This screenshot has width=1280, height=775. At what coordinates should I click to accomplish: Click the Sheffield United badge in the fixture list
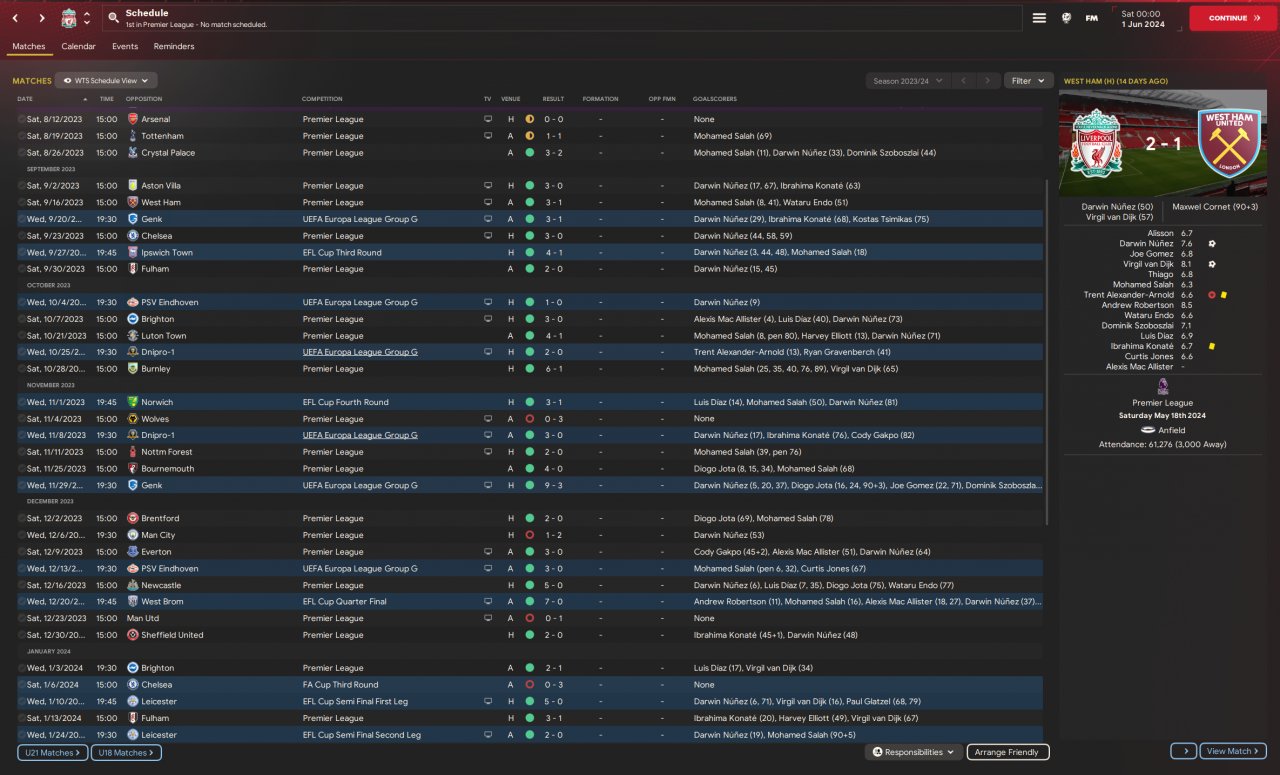pyautogui.click(x=132, y=635)
